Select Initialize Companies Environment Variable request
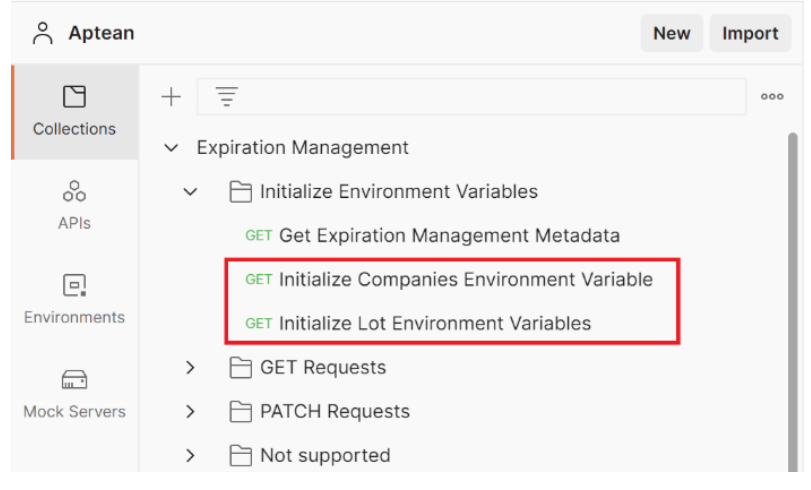 click(x=465, y=279)
